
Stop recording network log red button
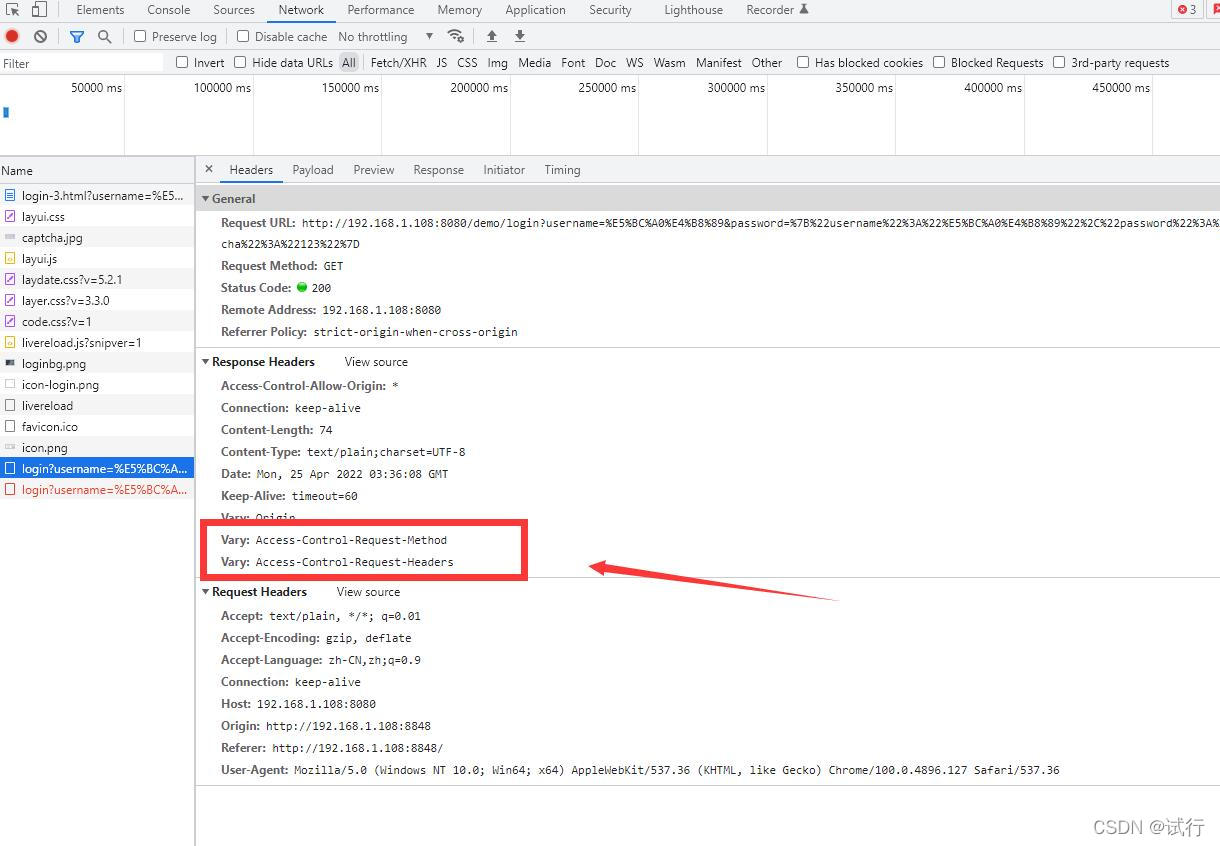[x=12, y=36]
